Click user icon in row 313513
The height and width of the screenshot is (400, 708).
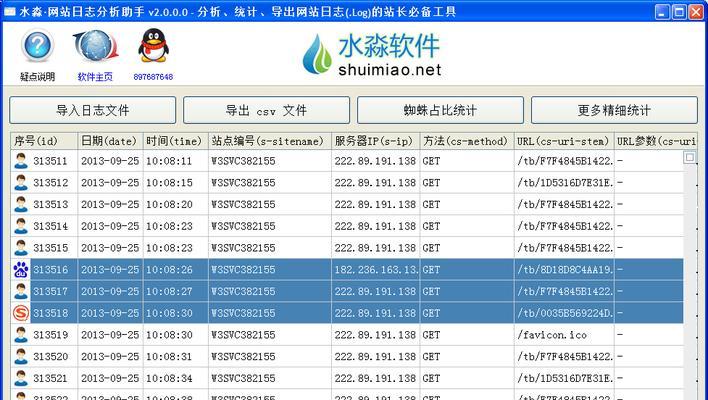(21, 204)
